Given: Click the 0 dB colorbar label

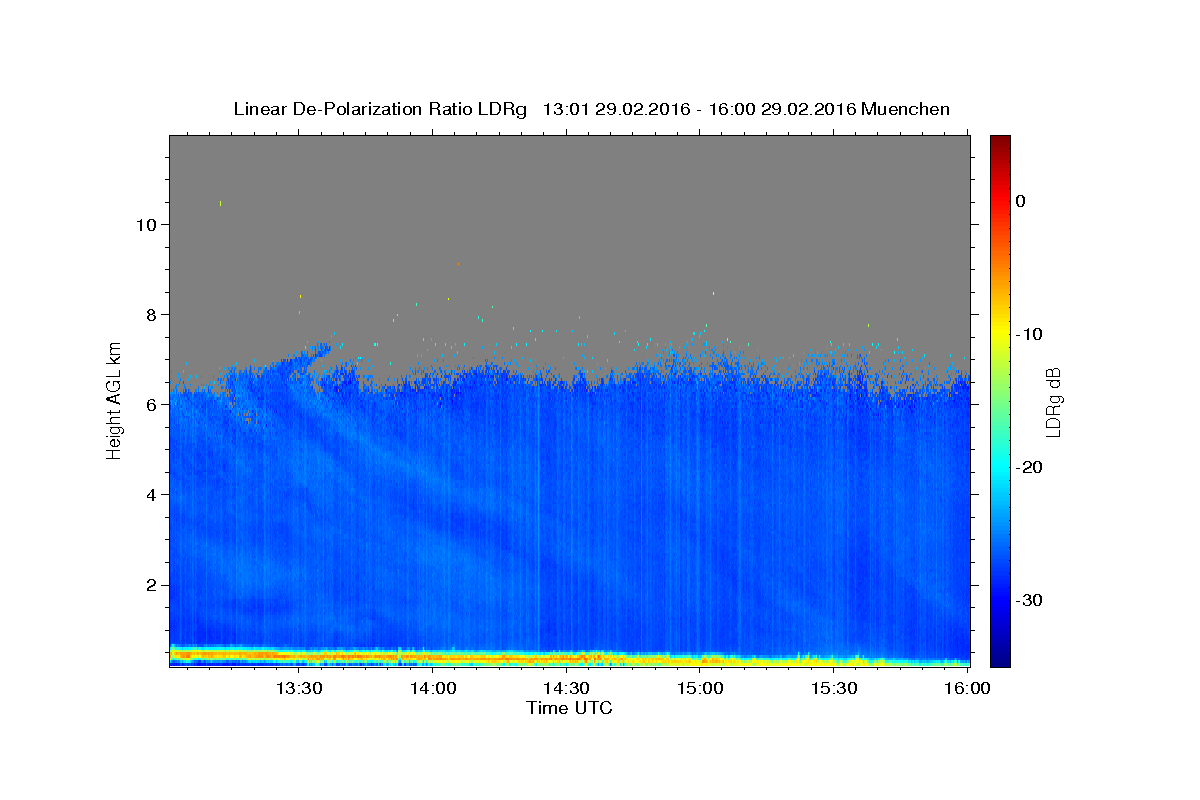Looking at the screenshot, I should pyautogui.click(x=1021, y=201).
